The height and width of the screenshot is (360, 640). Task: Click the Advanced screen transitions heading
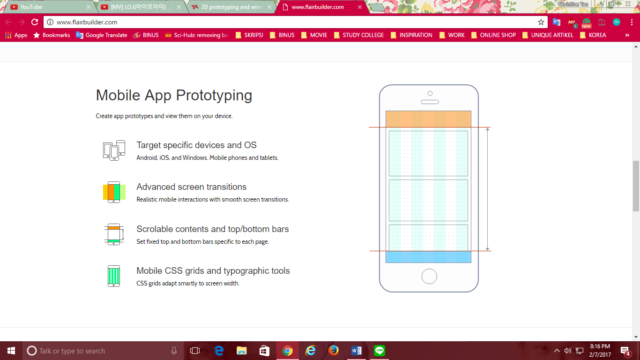[191, 187]
